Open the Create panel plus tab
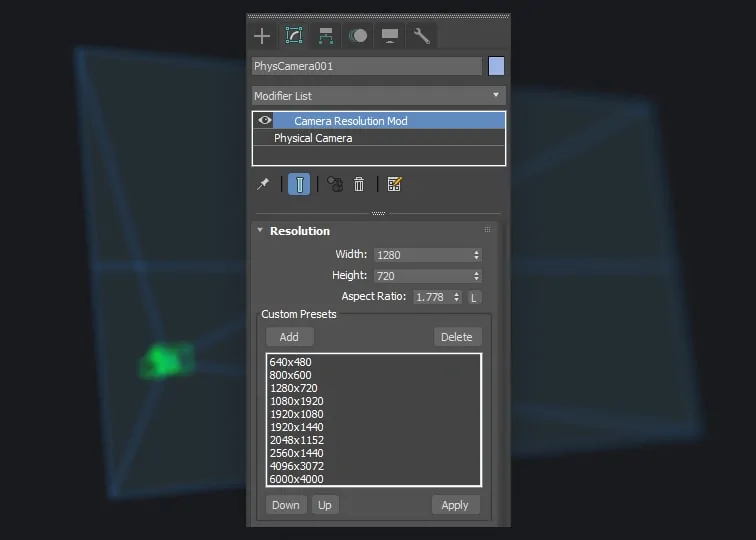The image size is (756, 540). pos(262,36)
